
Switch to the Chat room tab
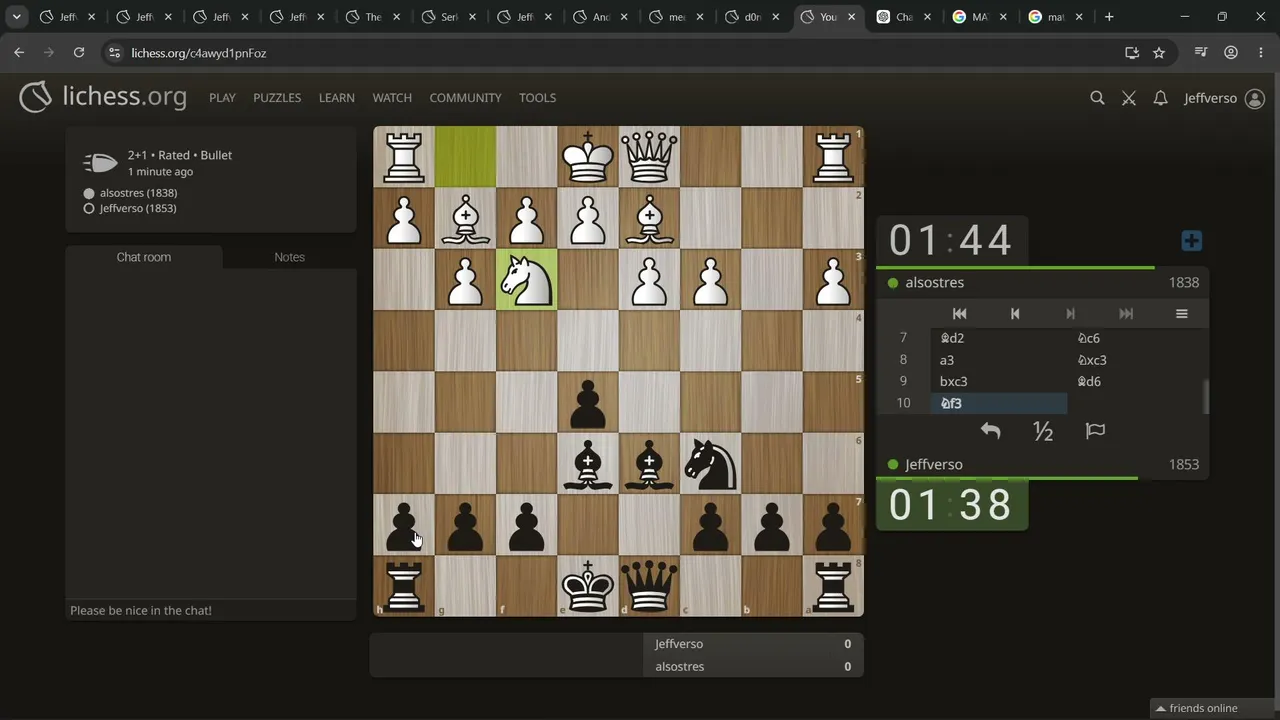pos(144,257)
